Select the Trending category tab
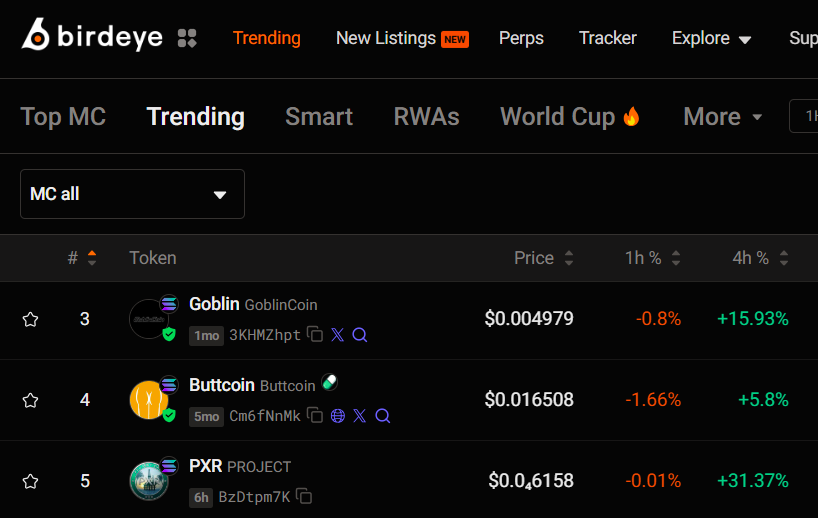Screen dimensions: 818x518 (x=196, y=116)
